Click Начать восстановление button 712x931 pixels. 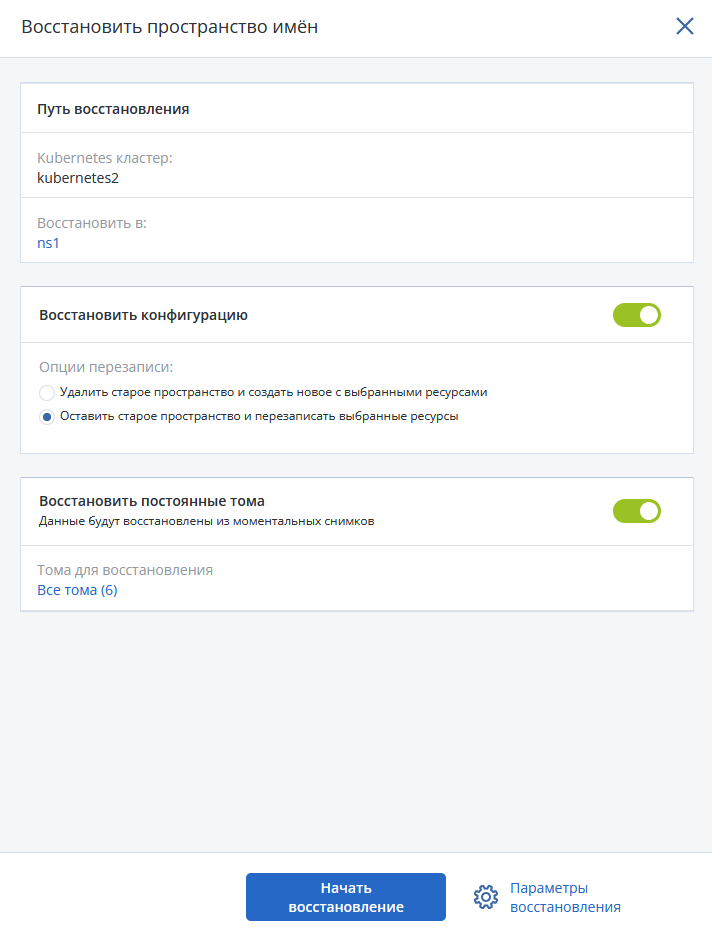(346, 897)
